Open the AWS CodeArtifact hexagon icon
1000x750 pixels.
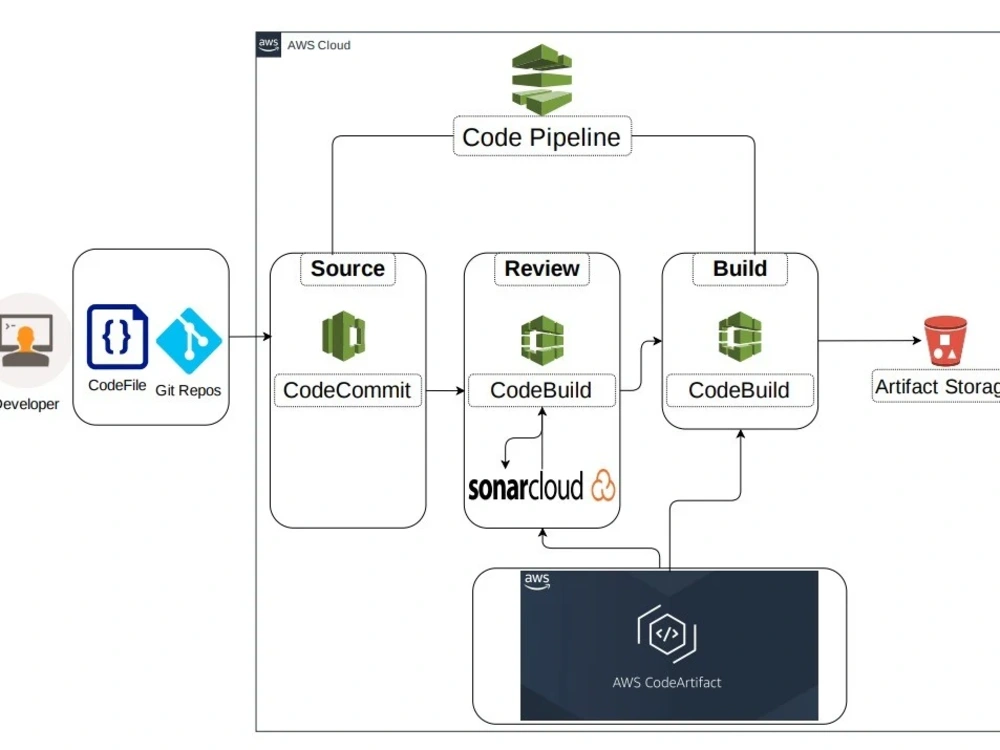(667, 633)
